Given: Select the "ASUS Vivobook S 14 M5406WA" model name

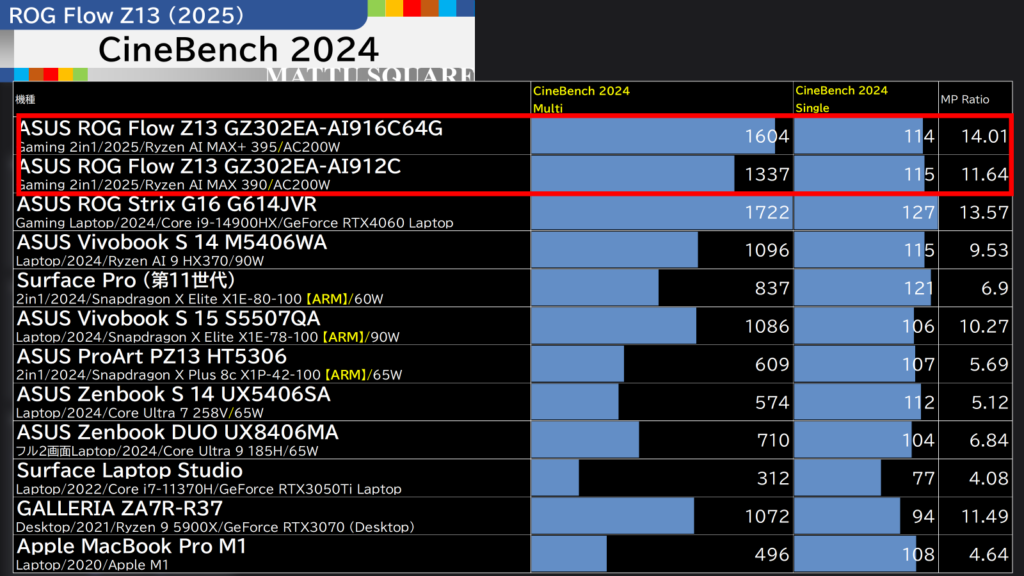Looking at the screenshot, I should pos(172,242).
